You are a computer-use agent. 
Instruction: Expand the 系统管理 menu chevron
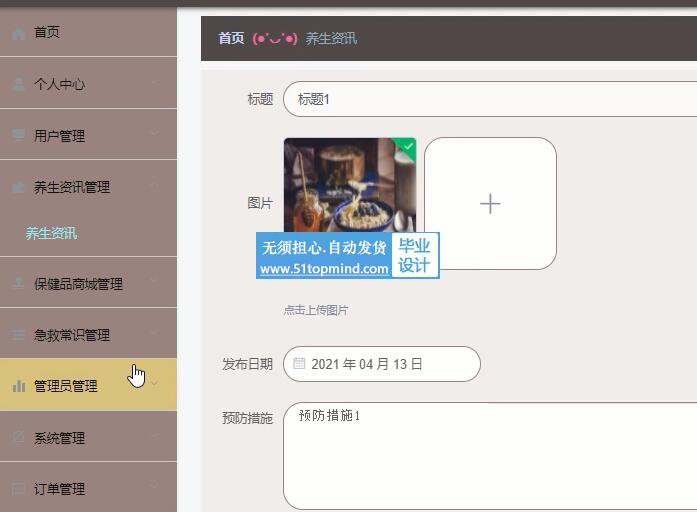(154, 435)
